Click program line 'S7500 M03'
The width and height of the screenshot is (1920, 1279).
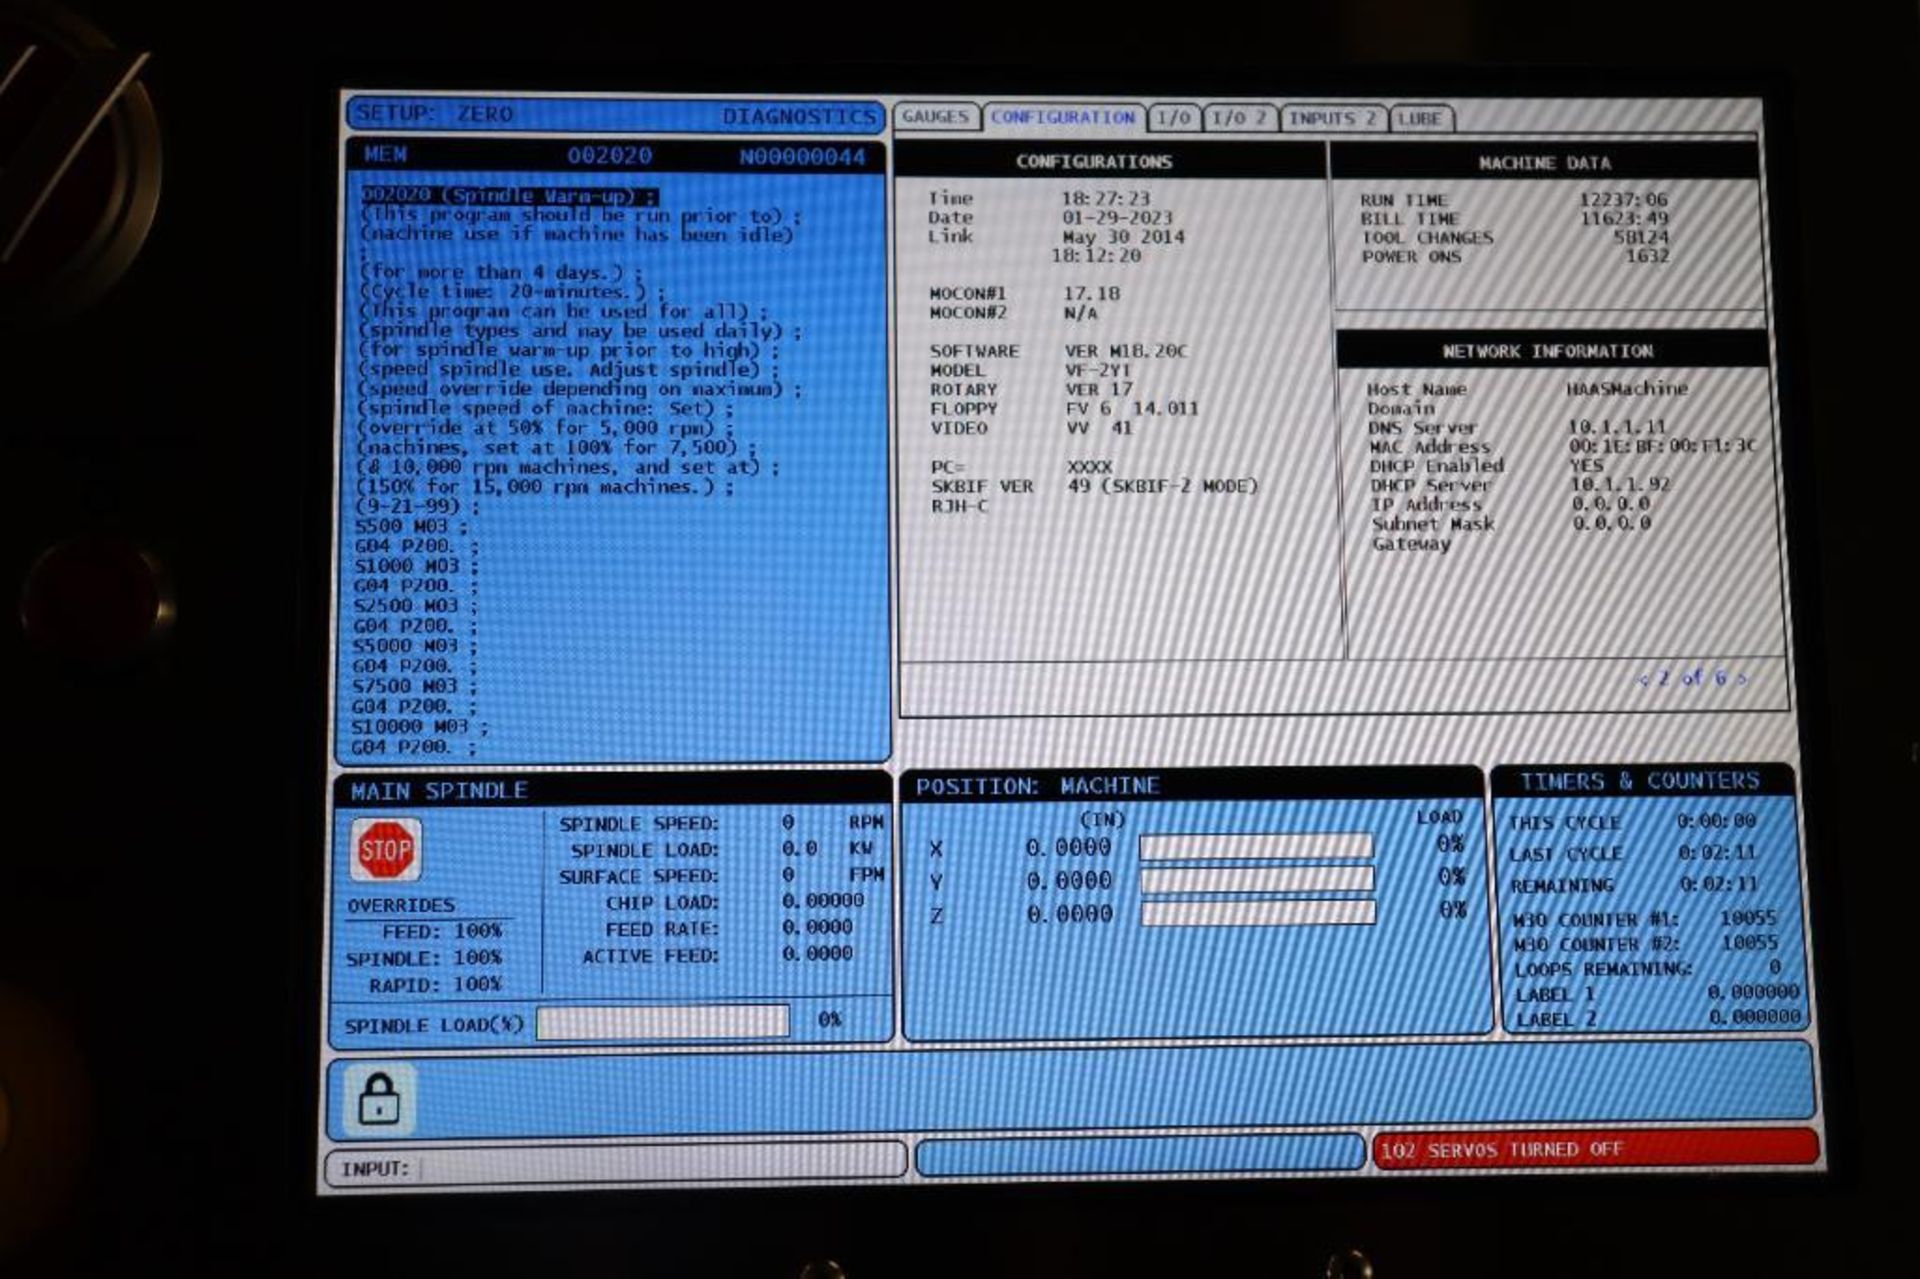(x=414, y=686)
